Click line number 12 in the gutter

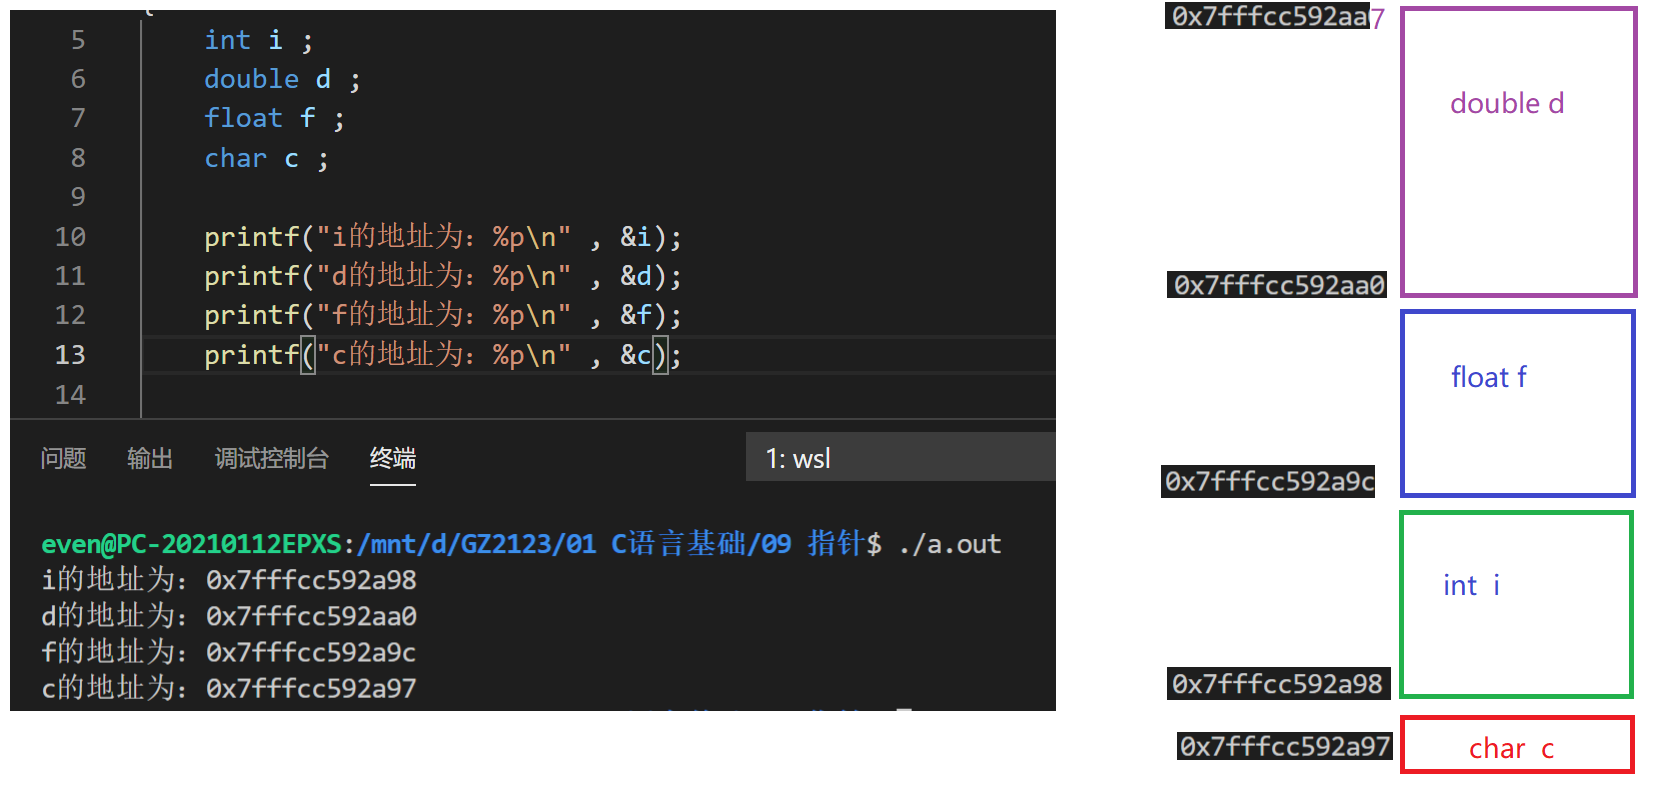(x=70, y=315)
